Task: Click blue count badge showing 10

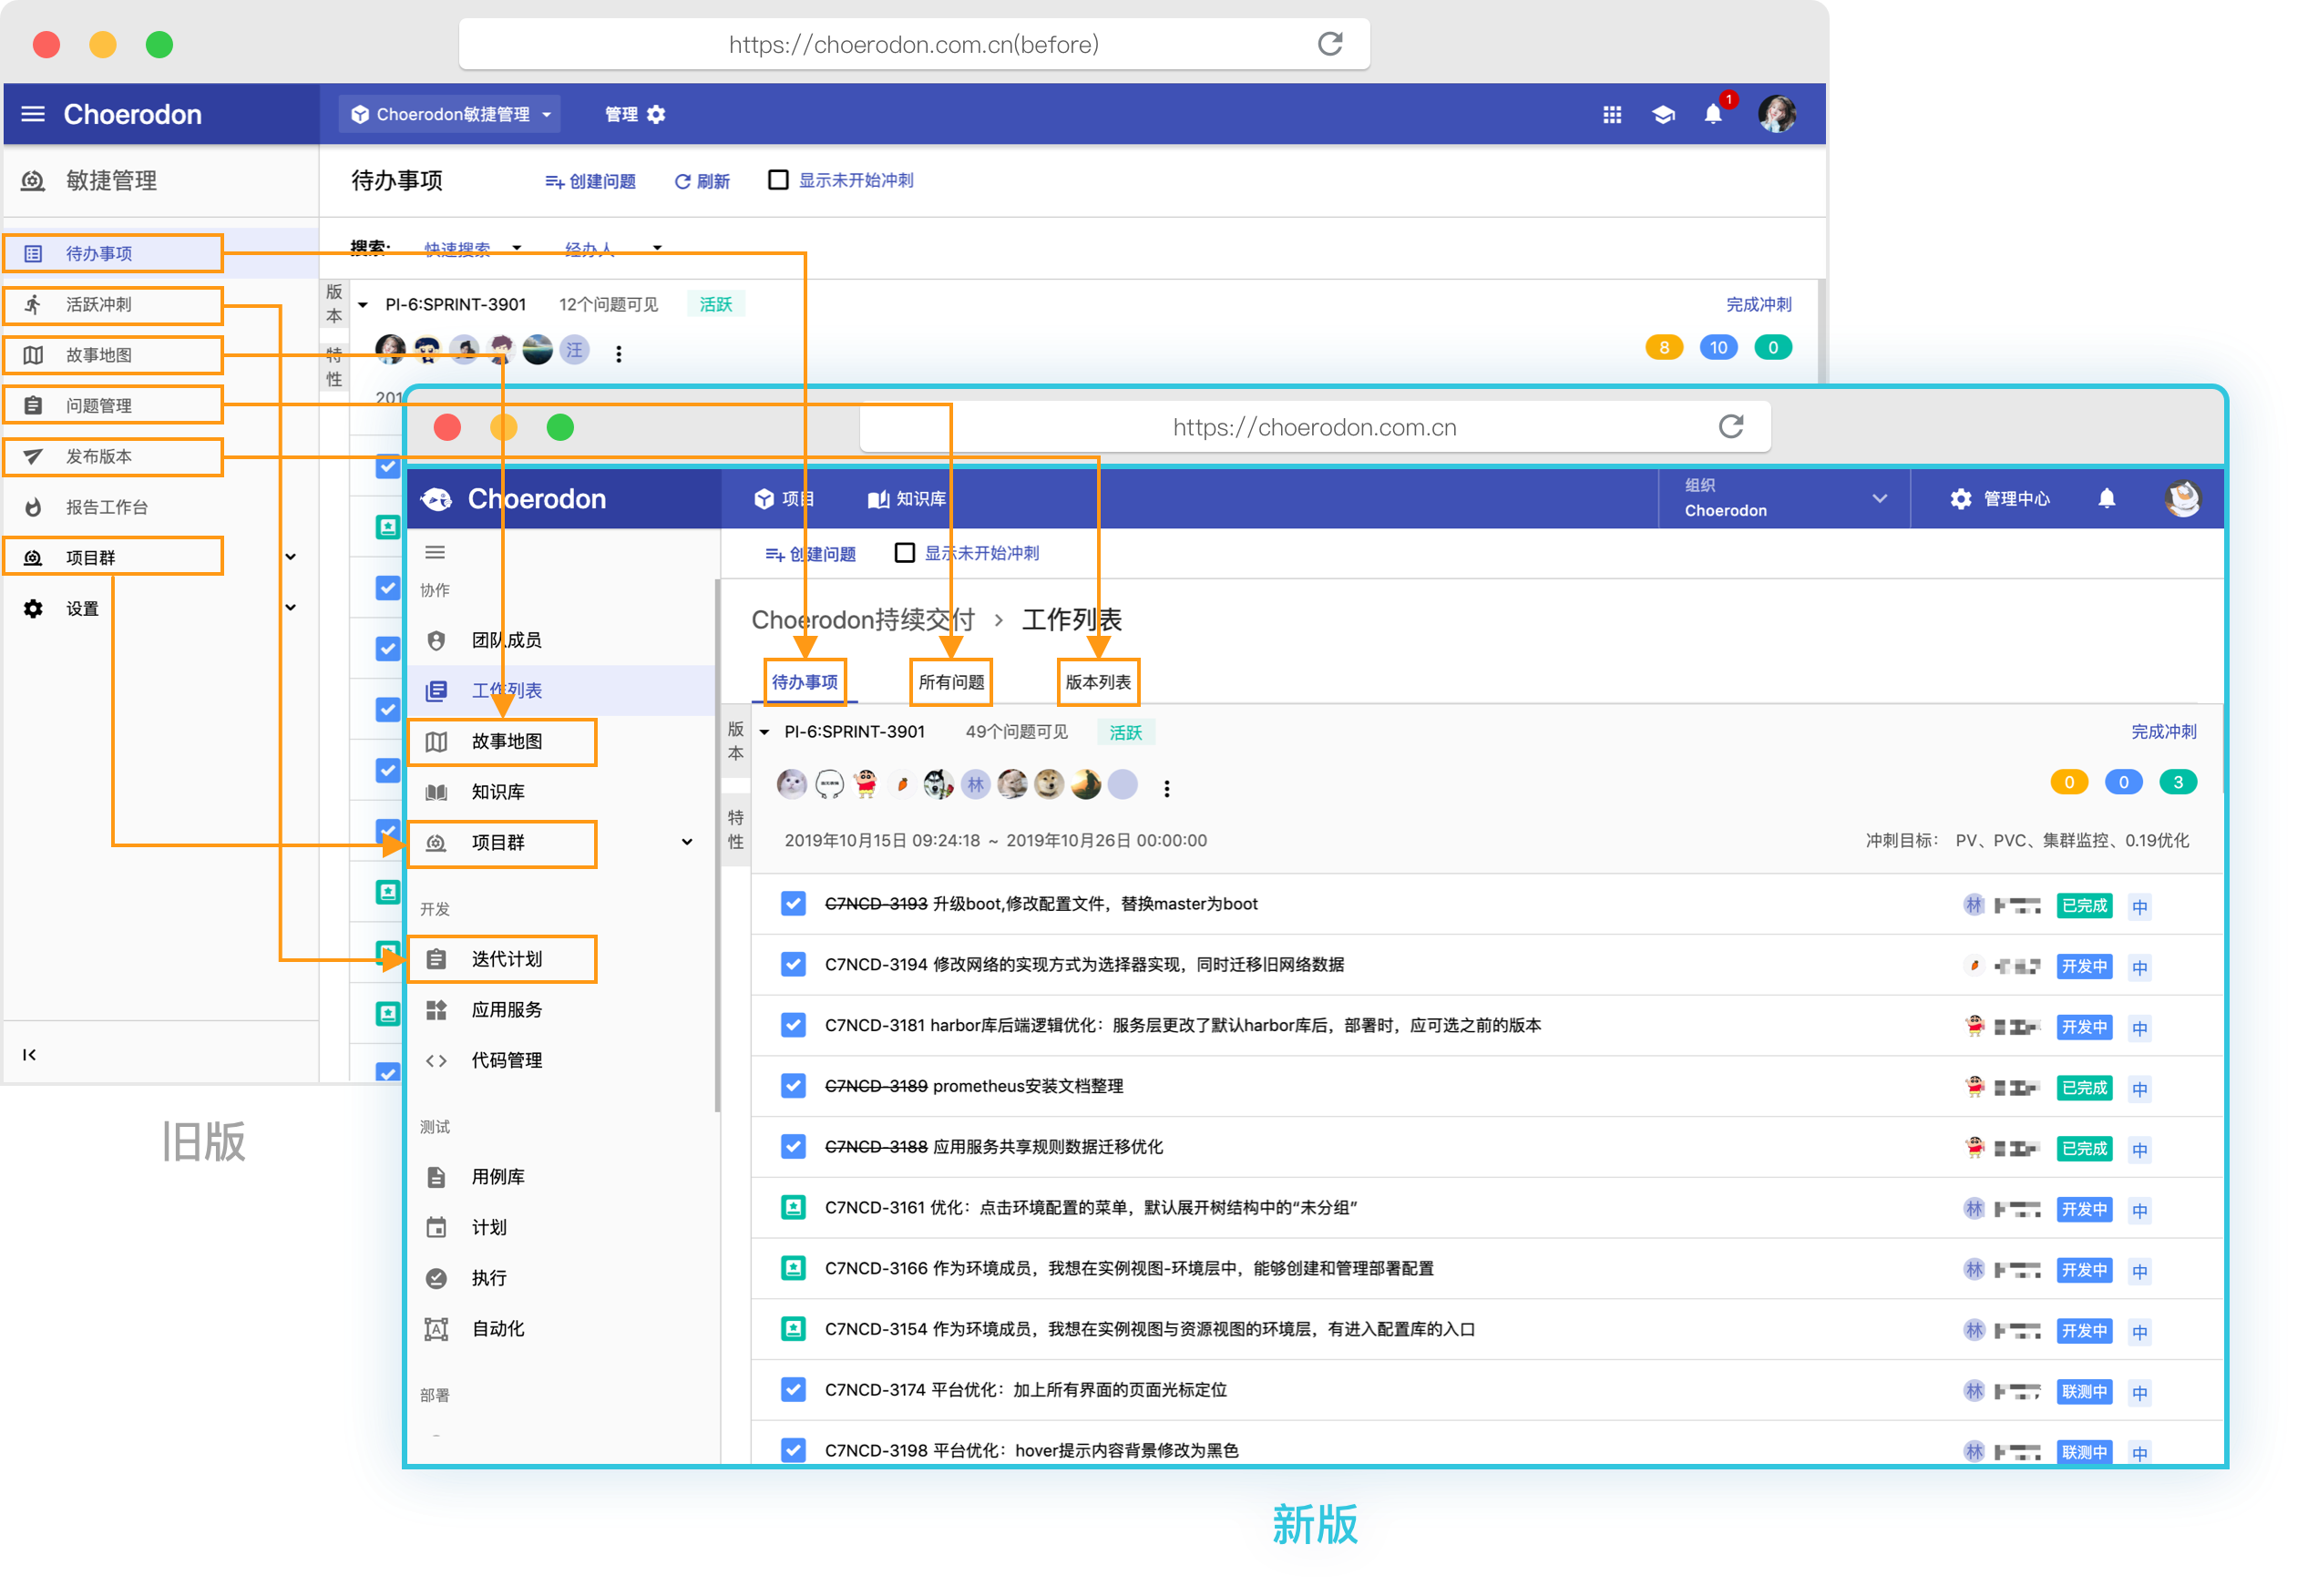Action: 1718,347
